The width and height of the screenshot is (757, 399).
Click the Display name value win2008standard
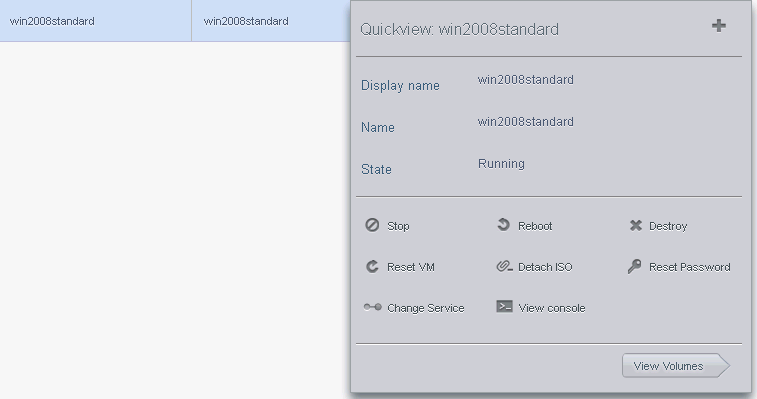pos(526,80)
